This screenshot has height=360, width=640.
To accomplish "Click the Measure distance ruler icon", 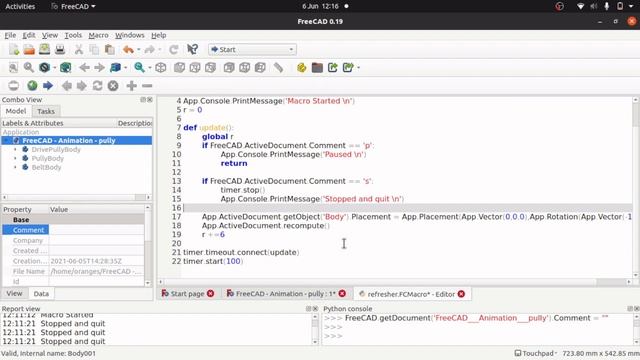I will click(x=278, y=67).
